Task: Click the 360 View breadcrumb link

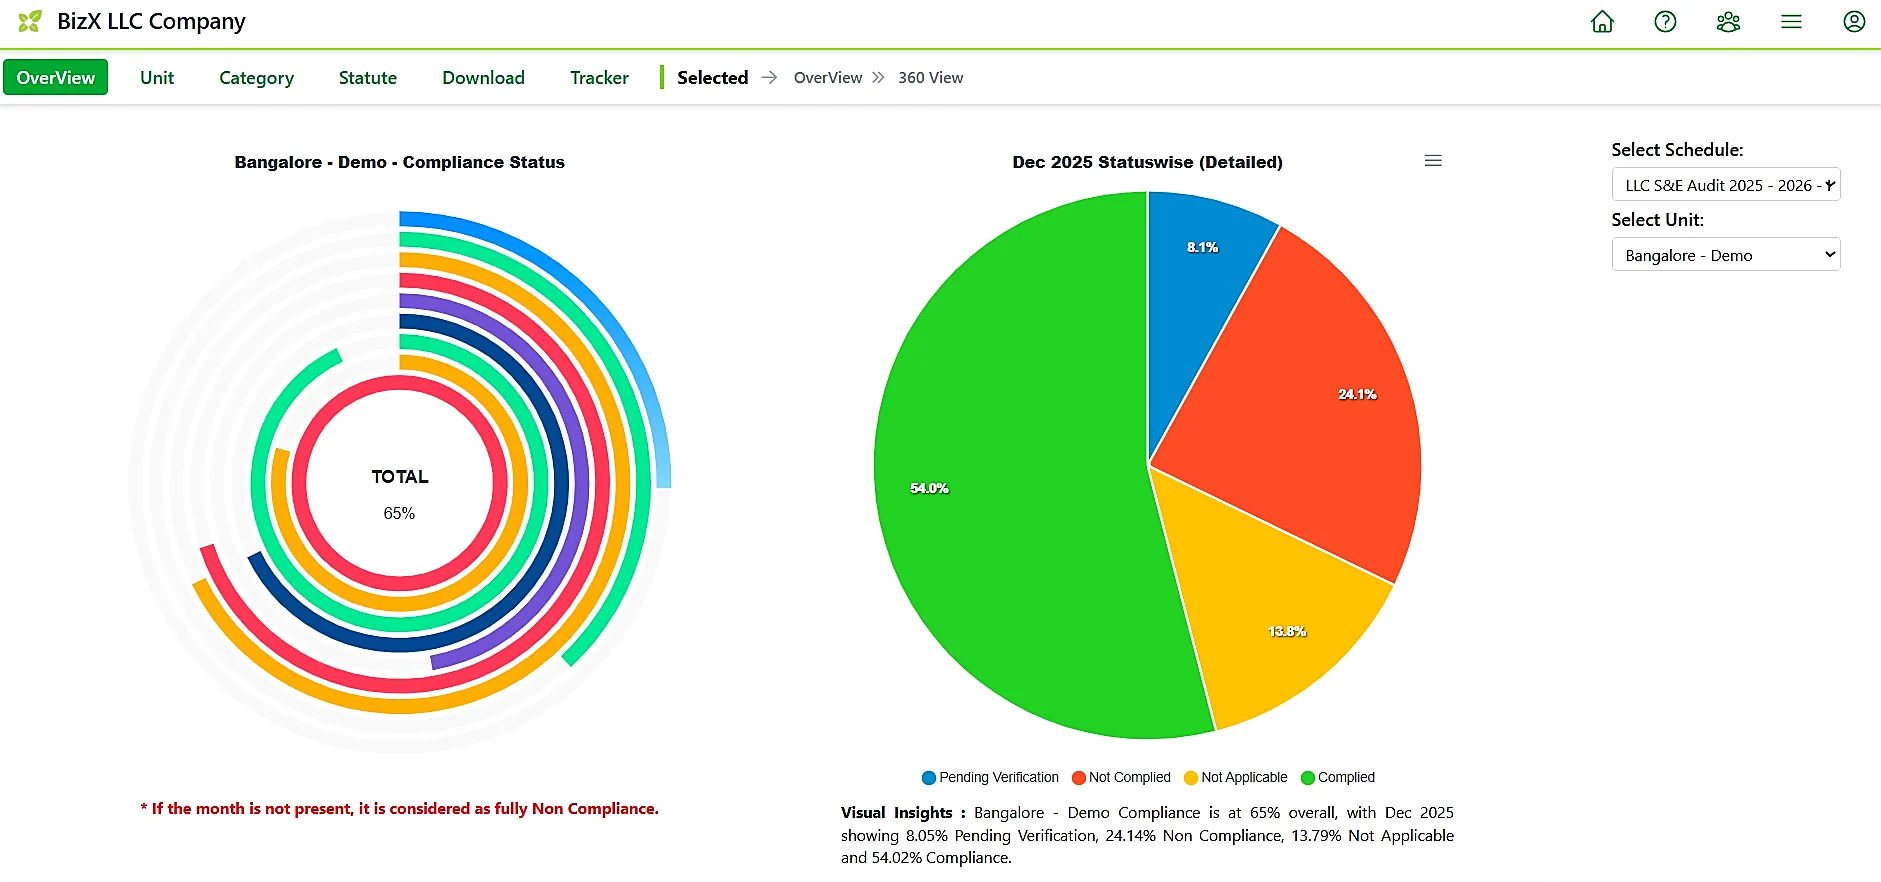Action: click(x=930, y=77)
